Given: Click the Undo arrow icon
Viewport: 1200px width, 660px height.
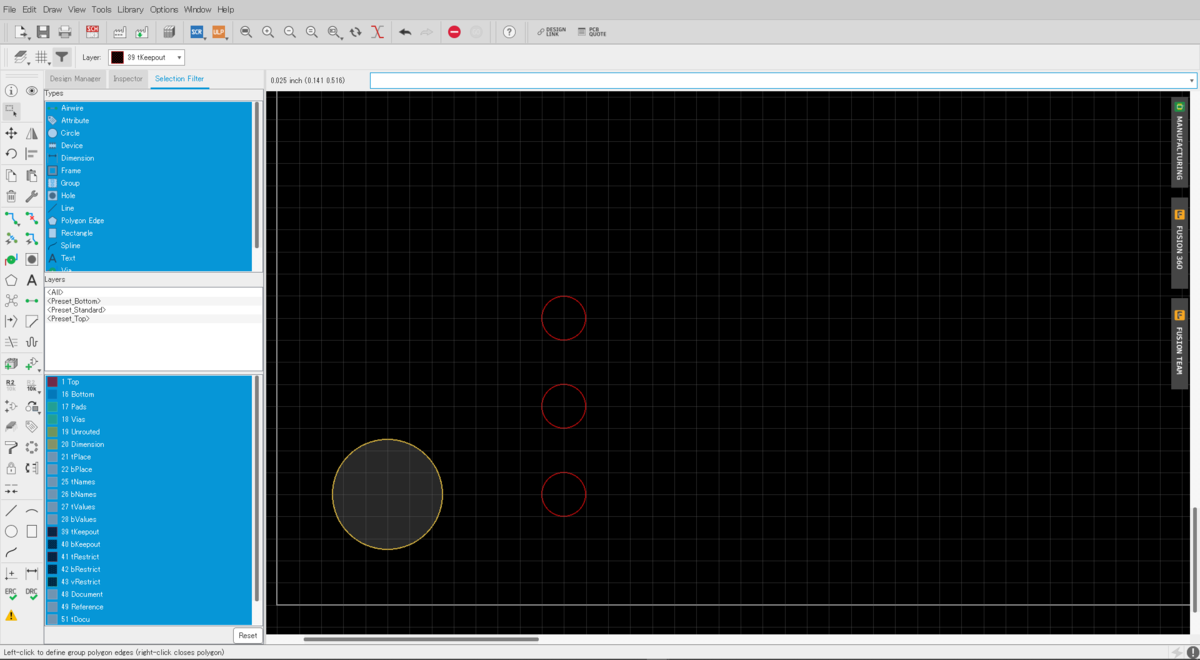Looking at the screenshot, I should point(405,32).
